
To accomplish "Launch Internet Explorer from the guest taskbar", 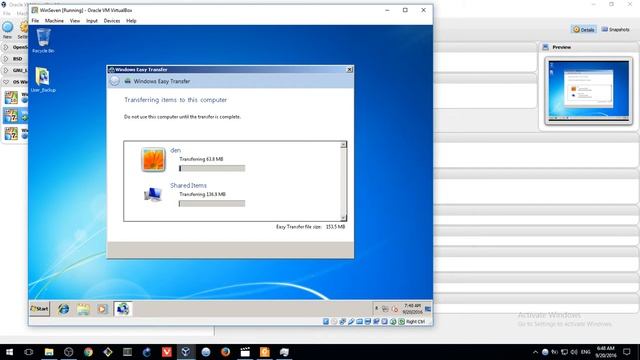I will (63, 309).
